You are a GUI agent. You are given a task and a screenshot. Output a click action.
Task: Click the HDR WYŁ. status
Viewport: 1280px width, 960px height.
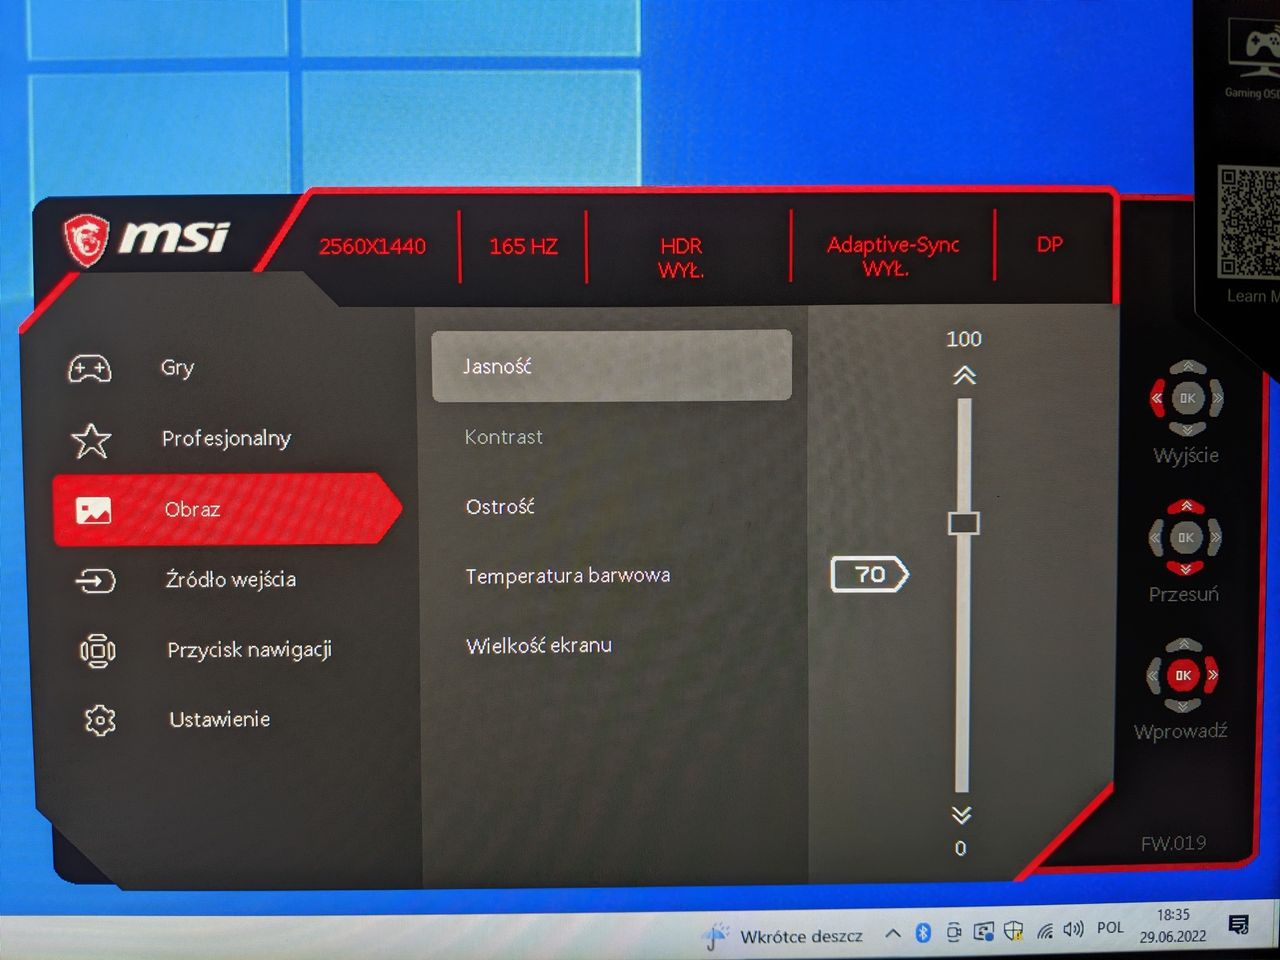pyautogui.click(x=681, y=257)
